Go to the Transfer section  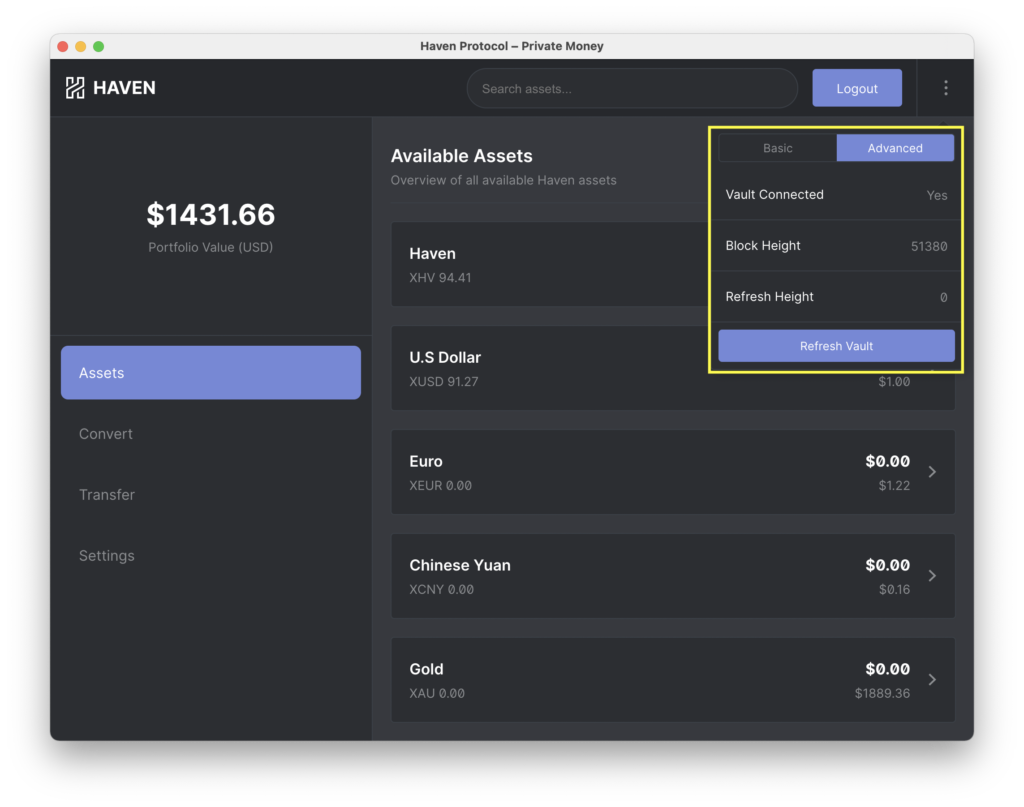pos(107,494)
